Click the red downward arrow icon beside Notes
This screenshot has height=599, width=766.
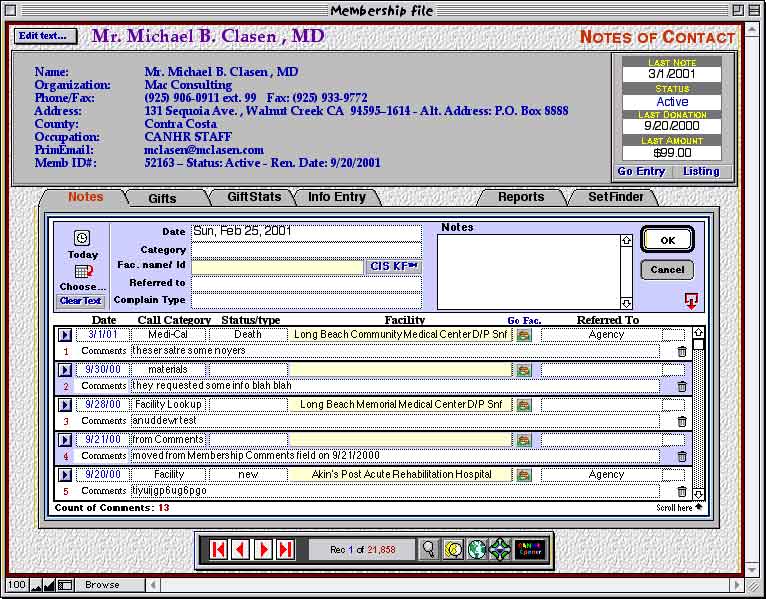tap(691, 301)
